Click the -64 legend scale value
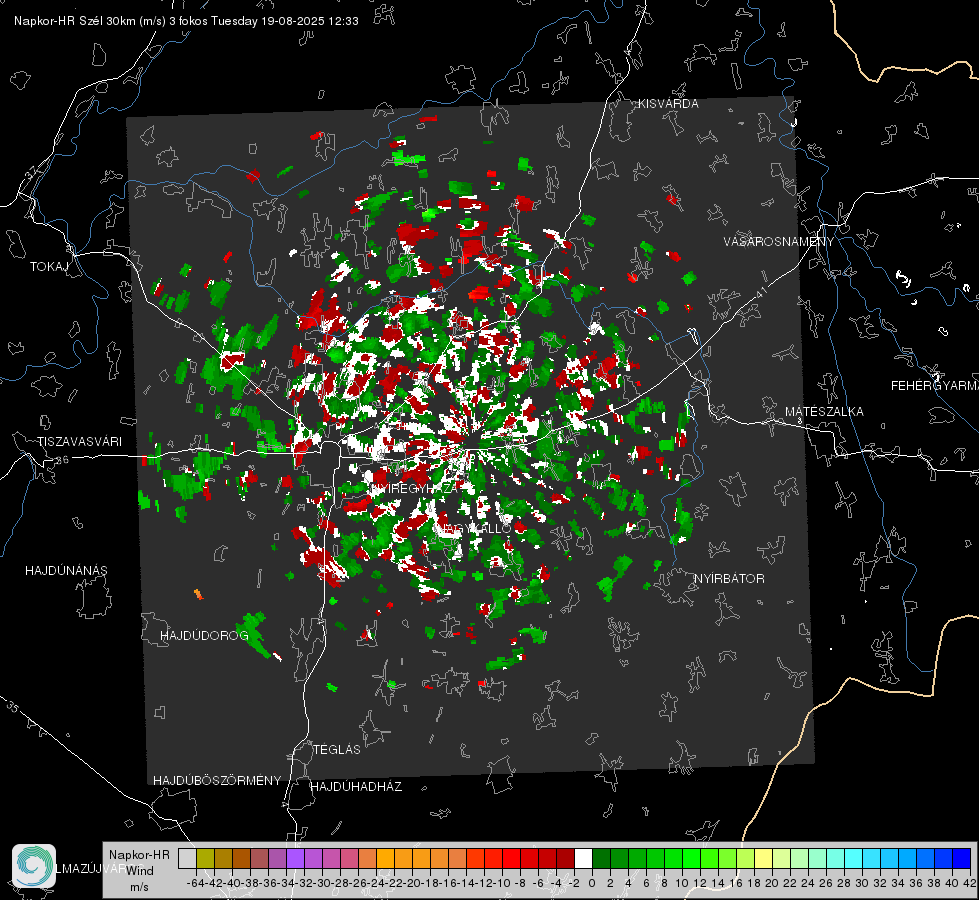979x900 pixels. coord(196,883)
